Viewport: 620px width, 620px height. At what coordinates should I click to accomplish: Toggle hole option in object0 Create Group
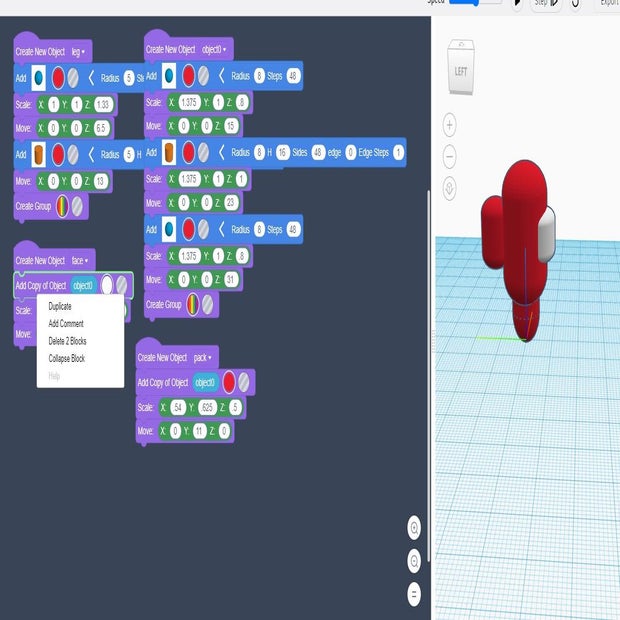click(207, 304)
